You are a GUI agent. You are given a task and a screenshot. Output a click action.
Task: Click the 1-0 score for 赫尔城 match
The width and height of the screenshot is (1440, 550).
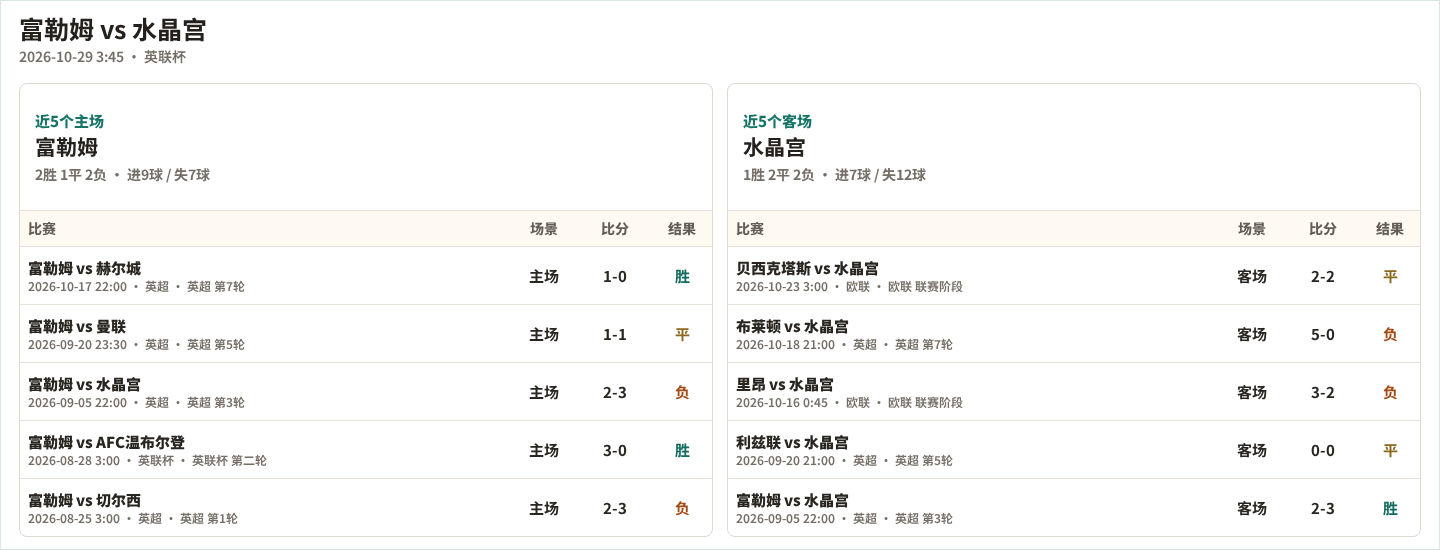click(x=615, y=276)
